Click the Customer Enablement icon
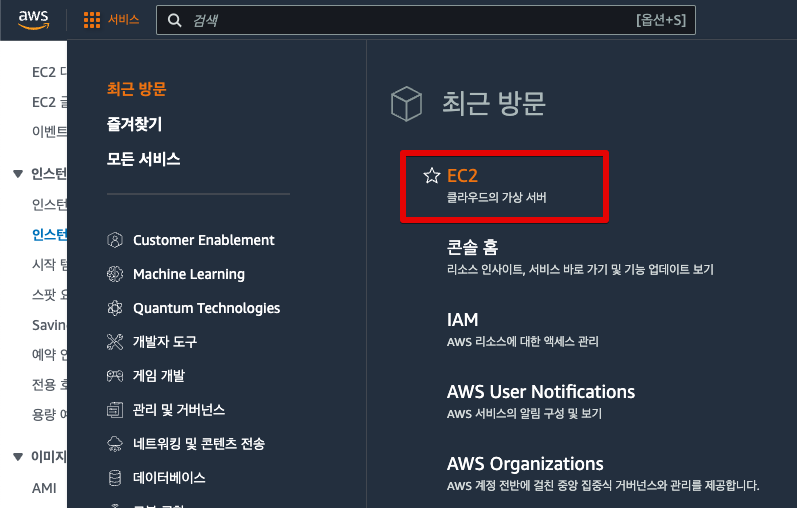797x508 pixels. point(115,240)
